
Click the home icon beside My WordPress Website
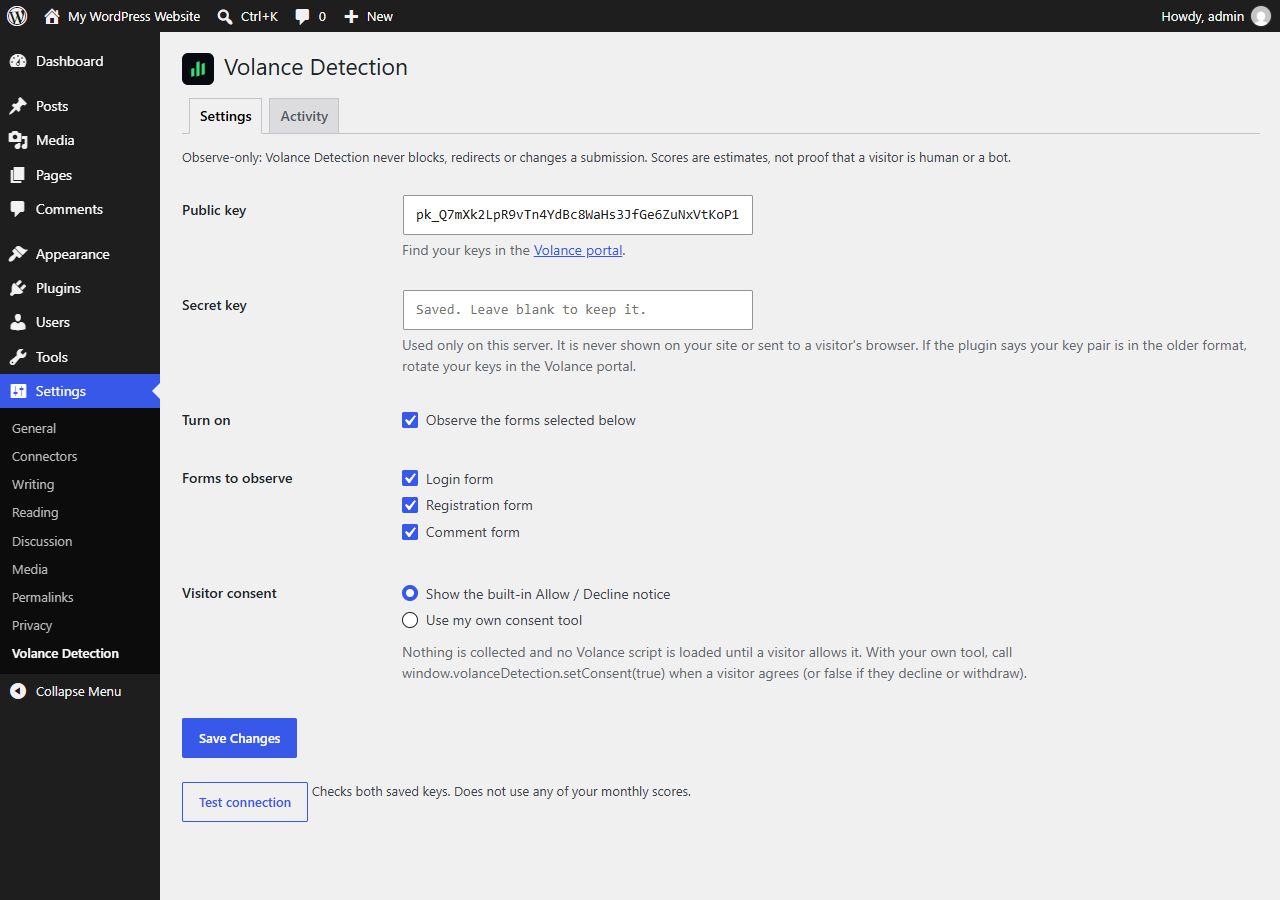tap(52, 16)
